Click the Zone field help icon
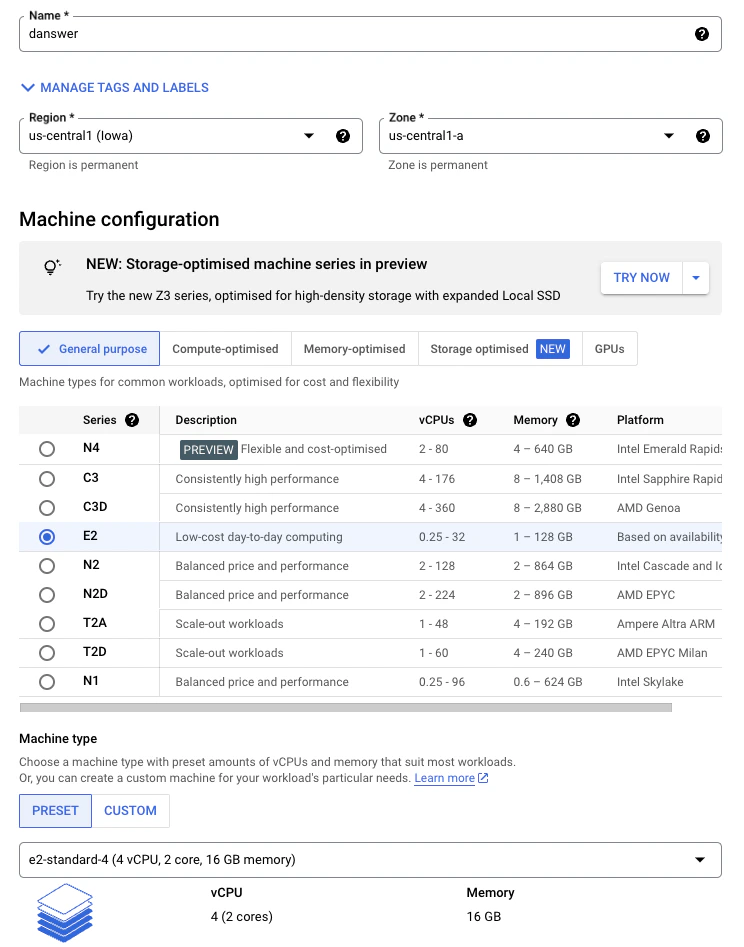744x947 pixels. [703, 136]
